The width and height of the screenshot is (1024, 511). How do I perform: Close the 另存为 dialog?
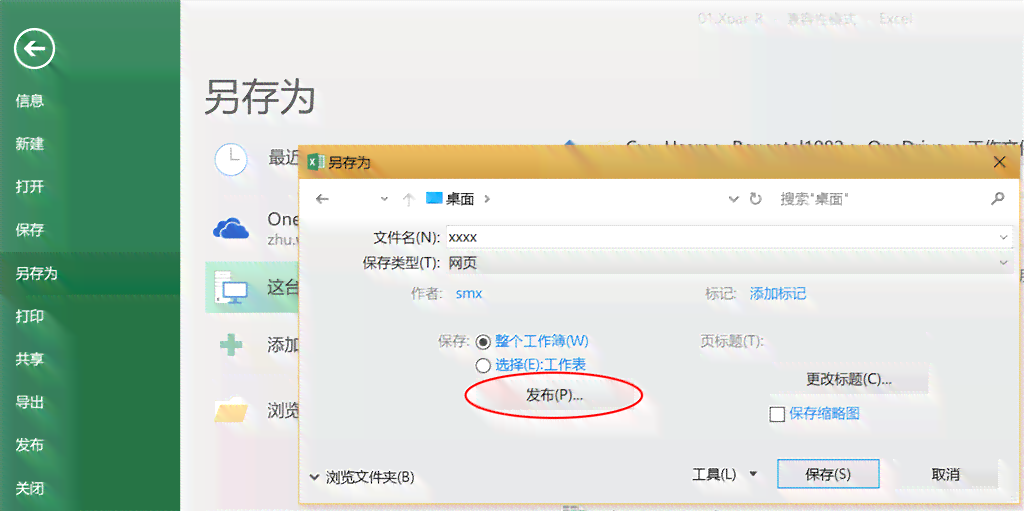999,162
